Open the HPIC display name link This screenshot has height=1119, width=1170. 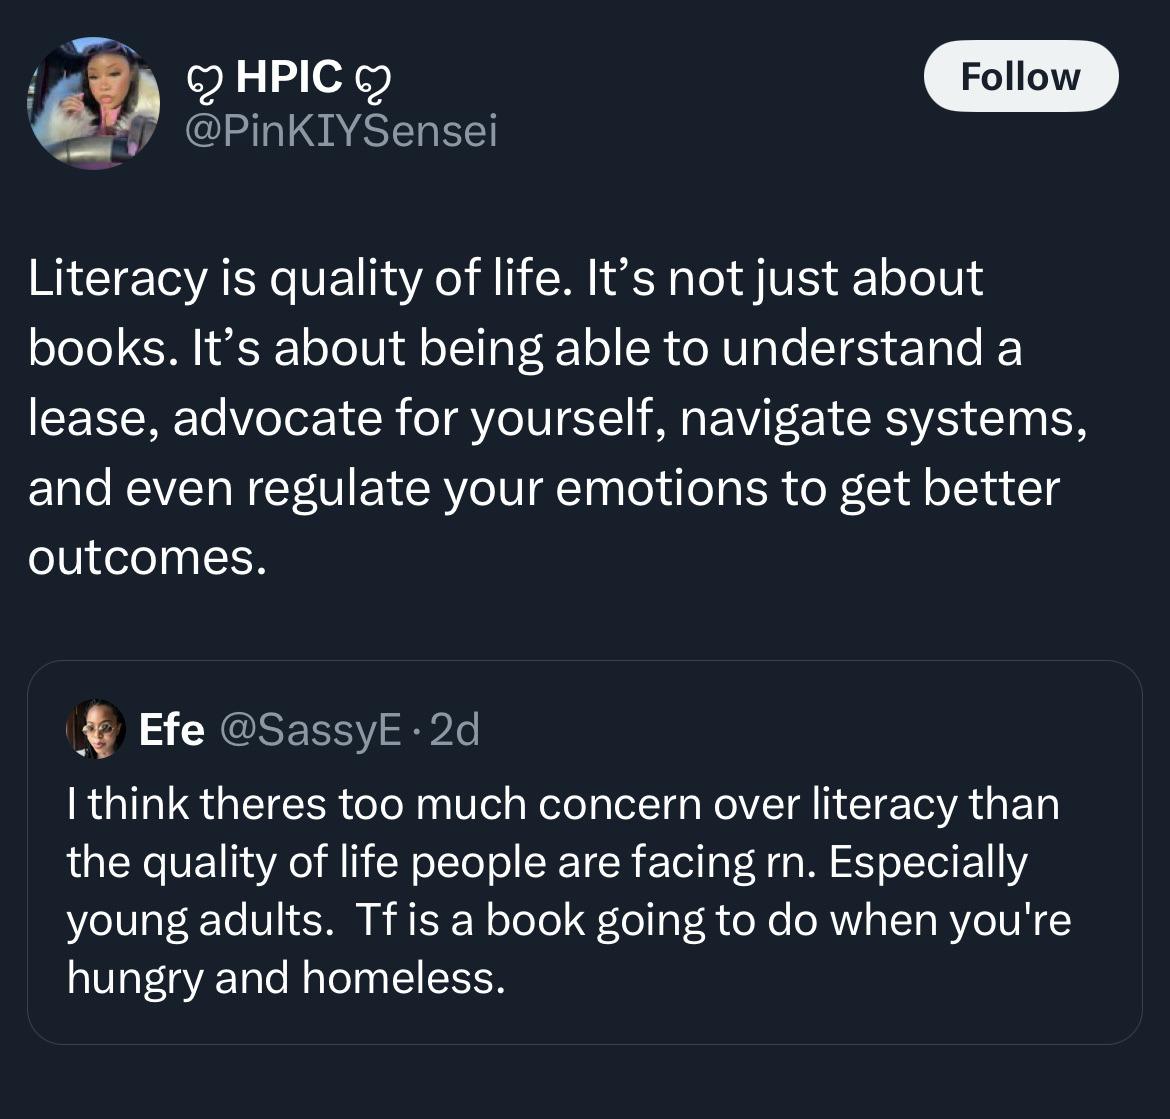289,76
